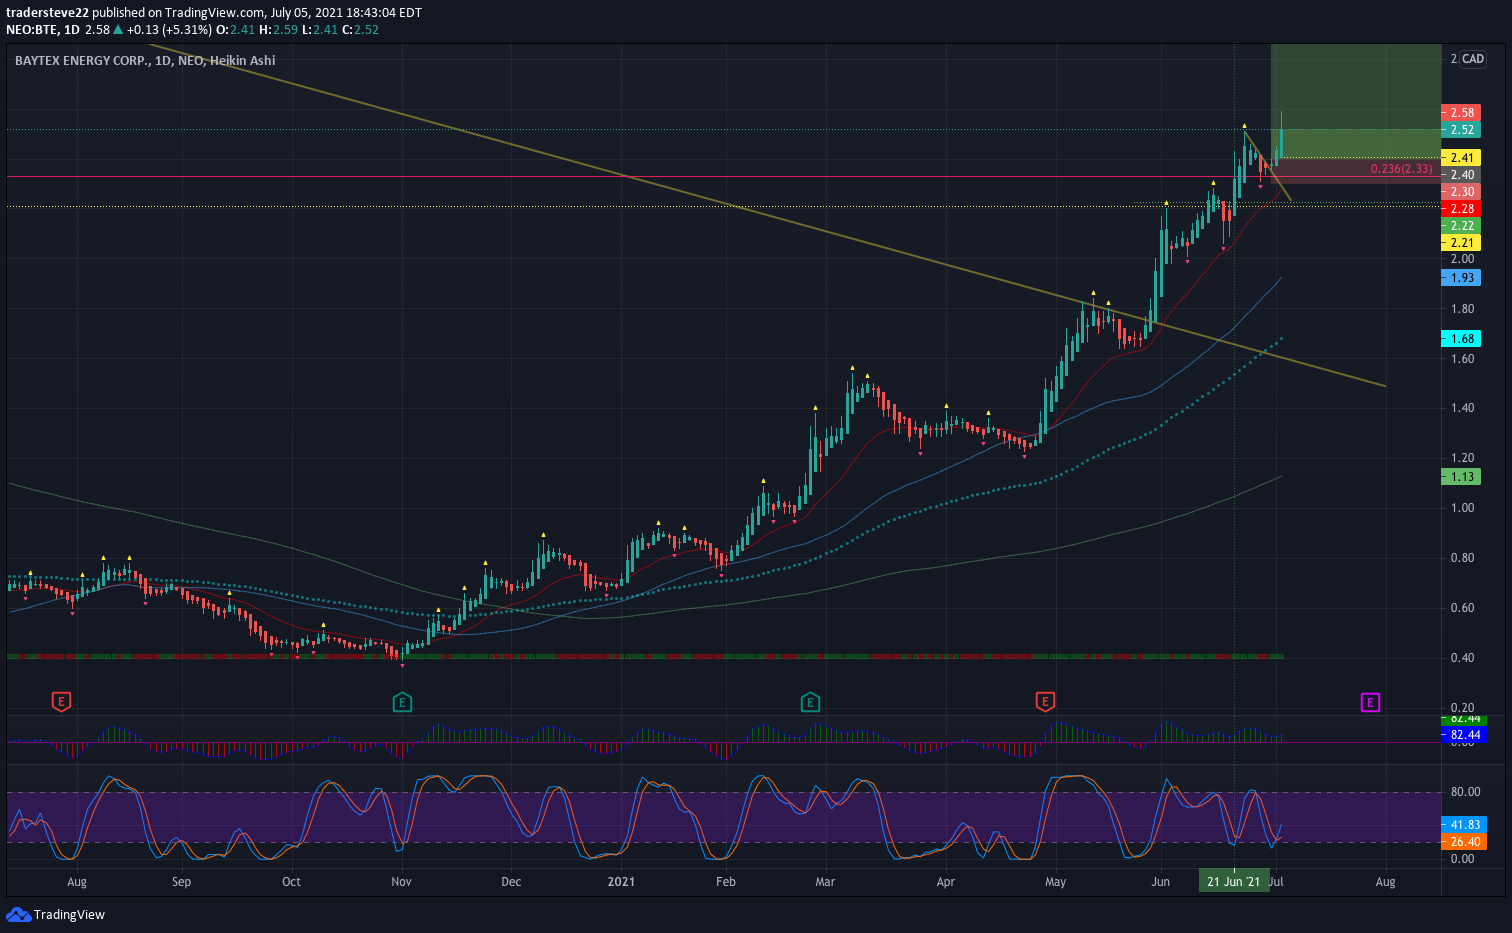The height and width of the screenshot is (933, 1512).
Task: Click the NEO:BTE symbol in the header
Action: click(x=32, y=30)
